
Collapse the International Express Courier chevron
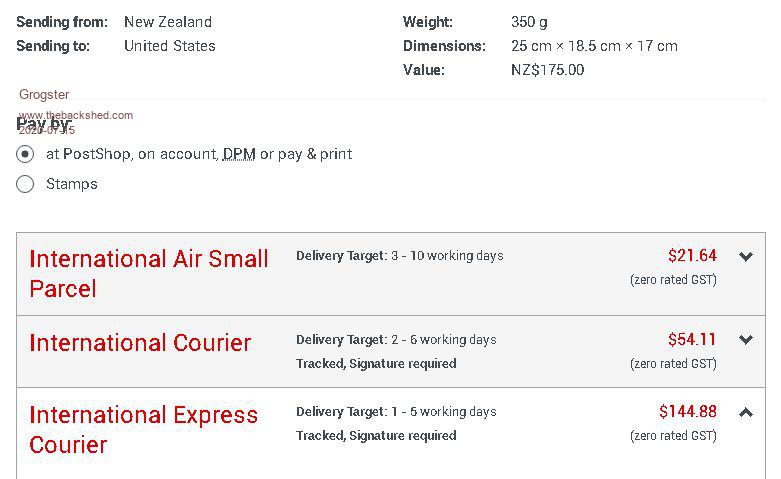point(746,412)
